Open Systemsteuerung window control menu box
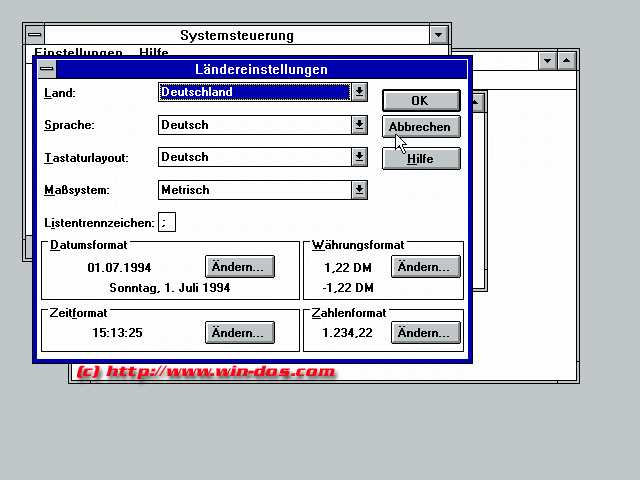This screenshot has height=480, width=640. coord(34,35)
